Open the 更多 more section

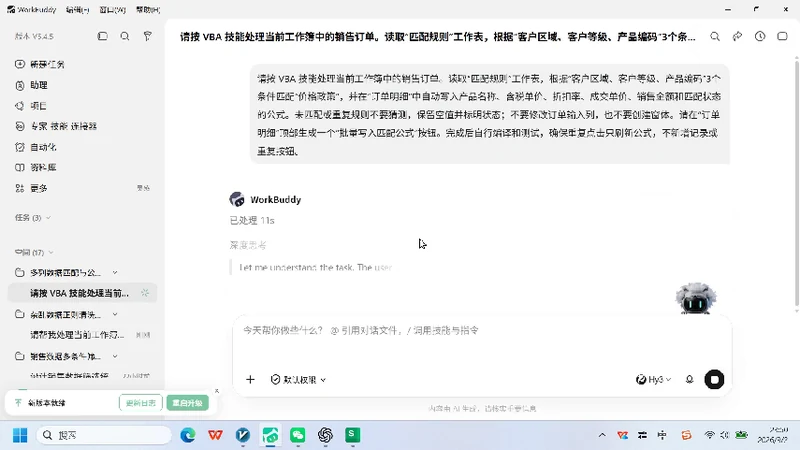pyautogui.click(x=31, y=188)
